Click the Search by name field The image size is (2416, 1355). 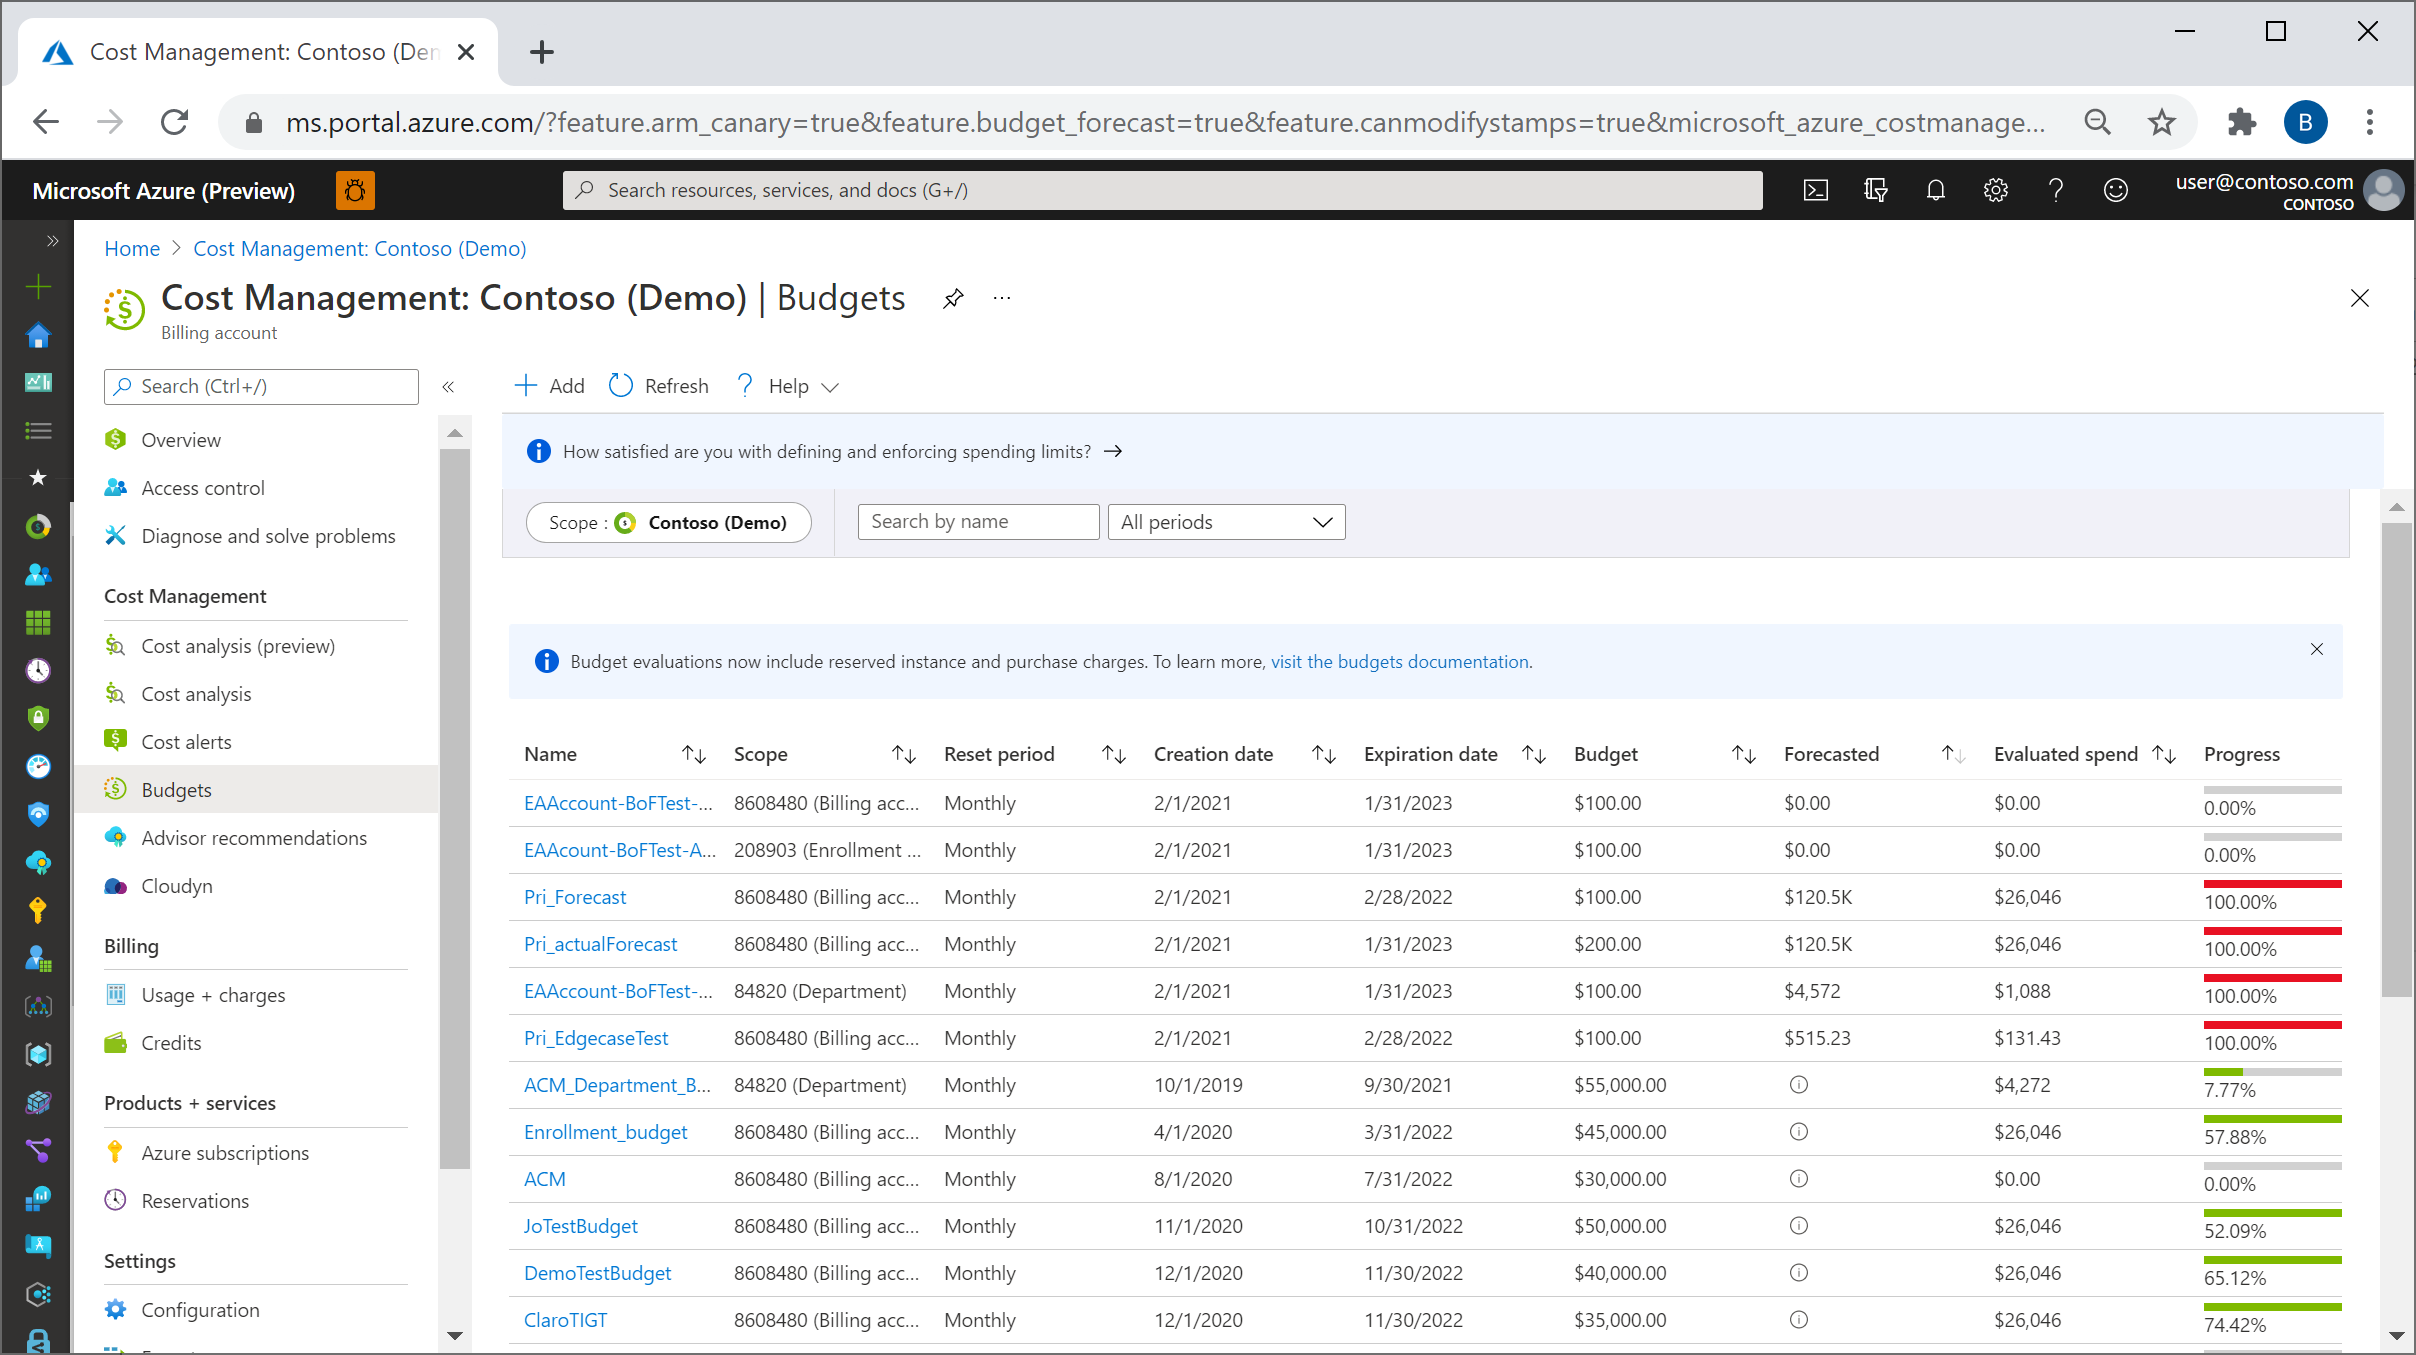[977, 521]
